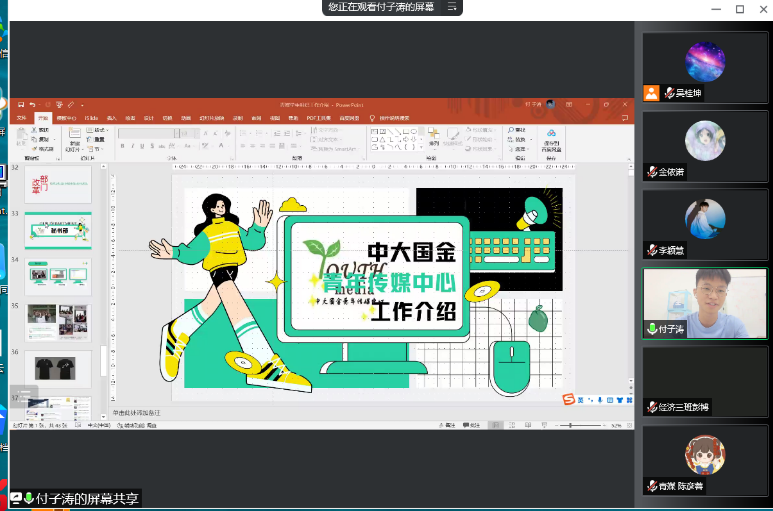Click the Save icon in PowerPoint title bar
This screenshot has width=773, height=511.
pyautogui.click(x=20, y=104)
